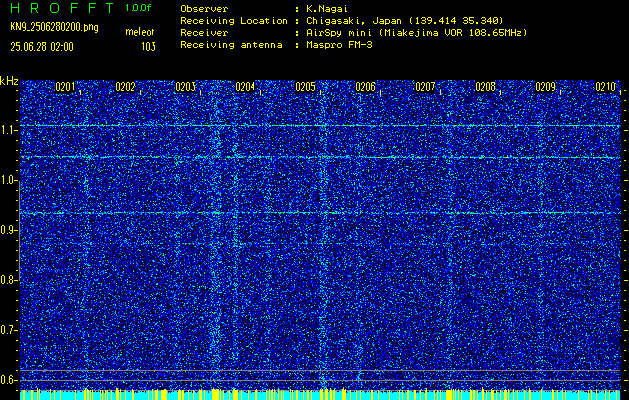Viewport: 629px width, 400px height.
Task: Click the 0201 time marker
Action: click(x=65, y=87)
